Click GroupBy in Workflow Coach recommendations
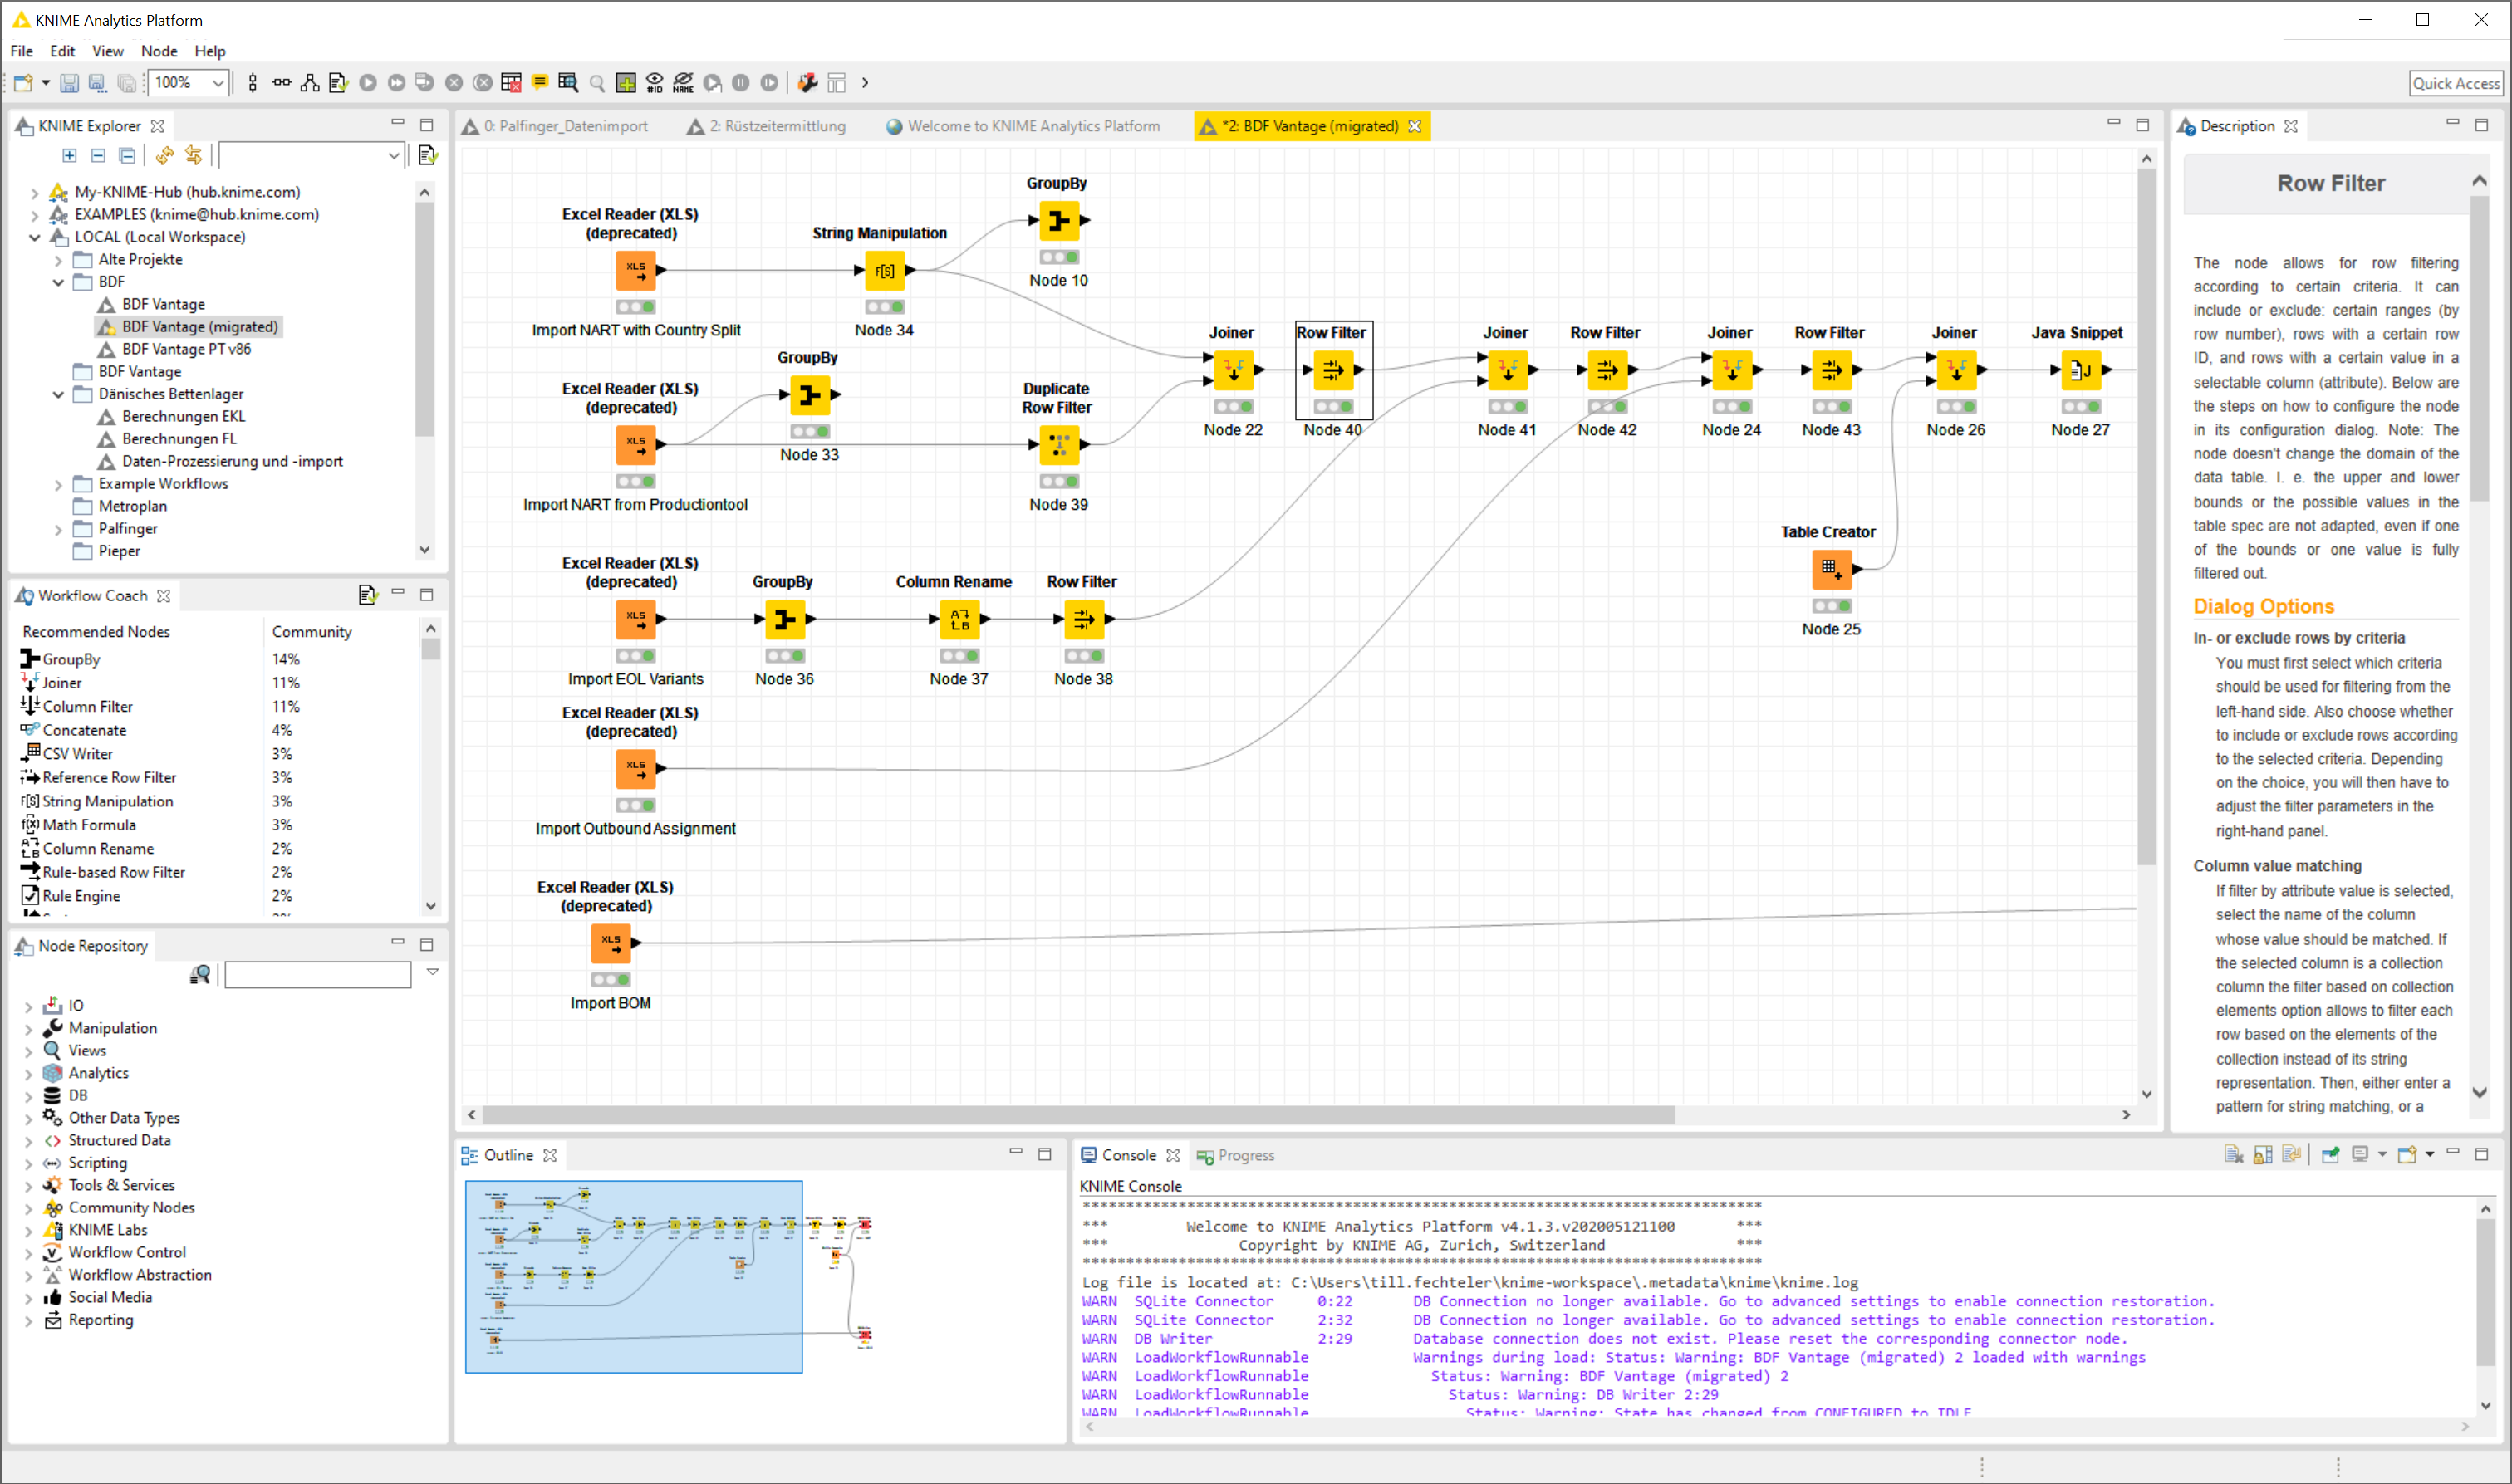Viewport: 2512px width, 1484px height. point(70,660)
